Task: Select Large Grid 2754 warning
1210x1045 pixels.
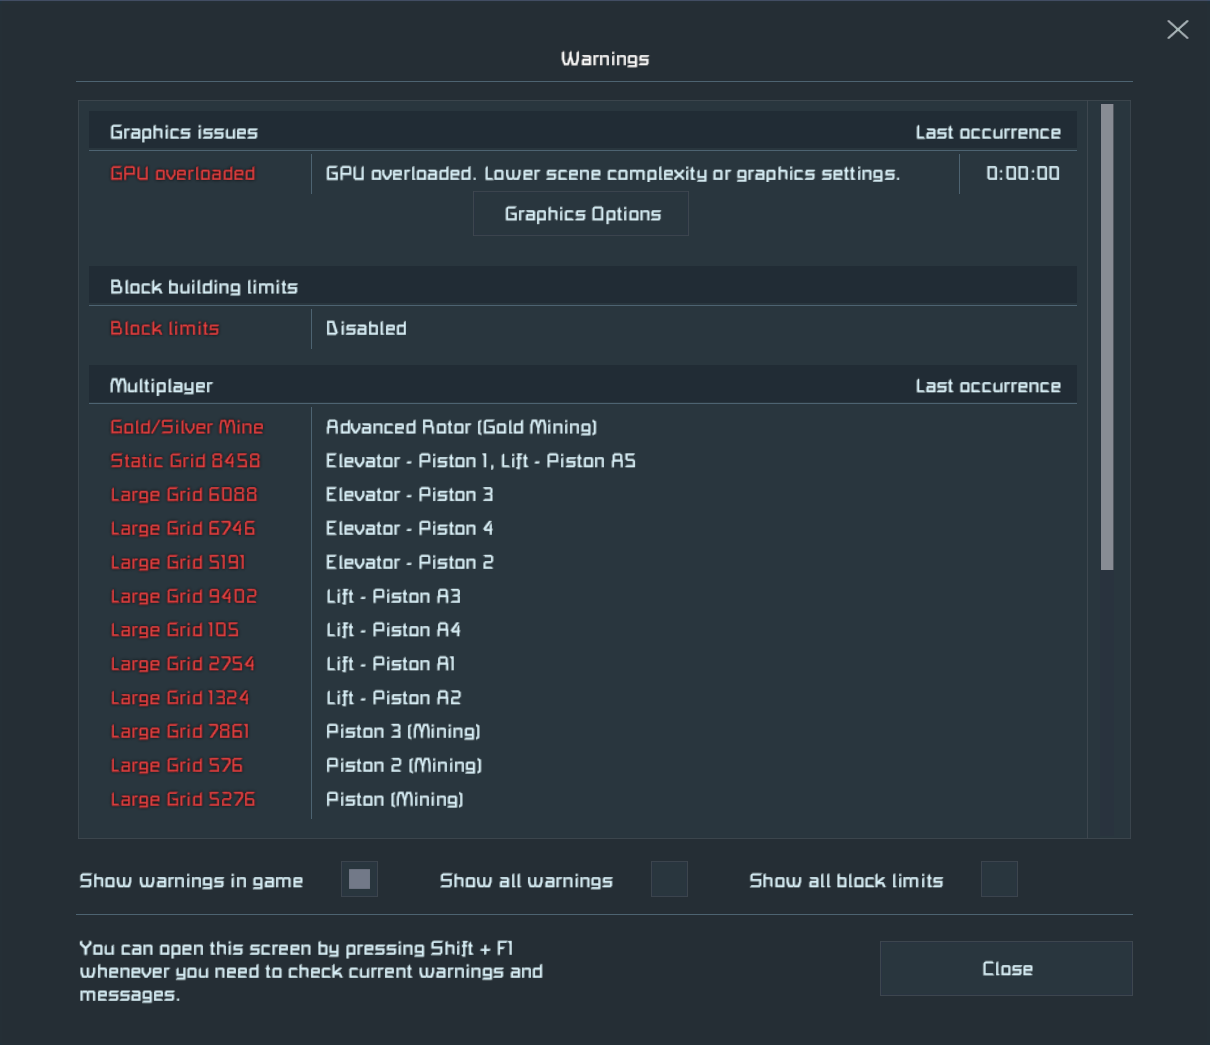Action: (x=183, y=665)
